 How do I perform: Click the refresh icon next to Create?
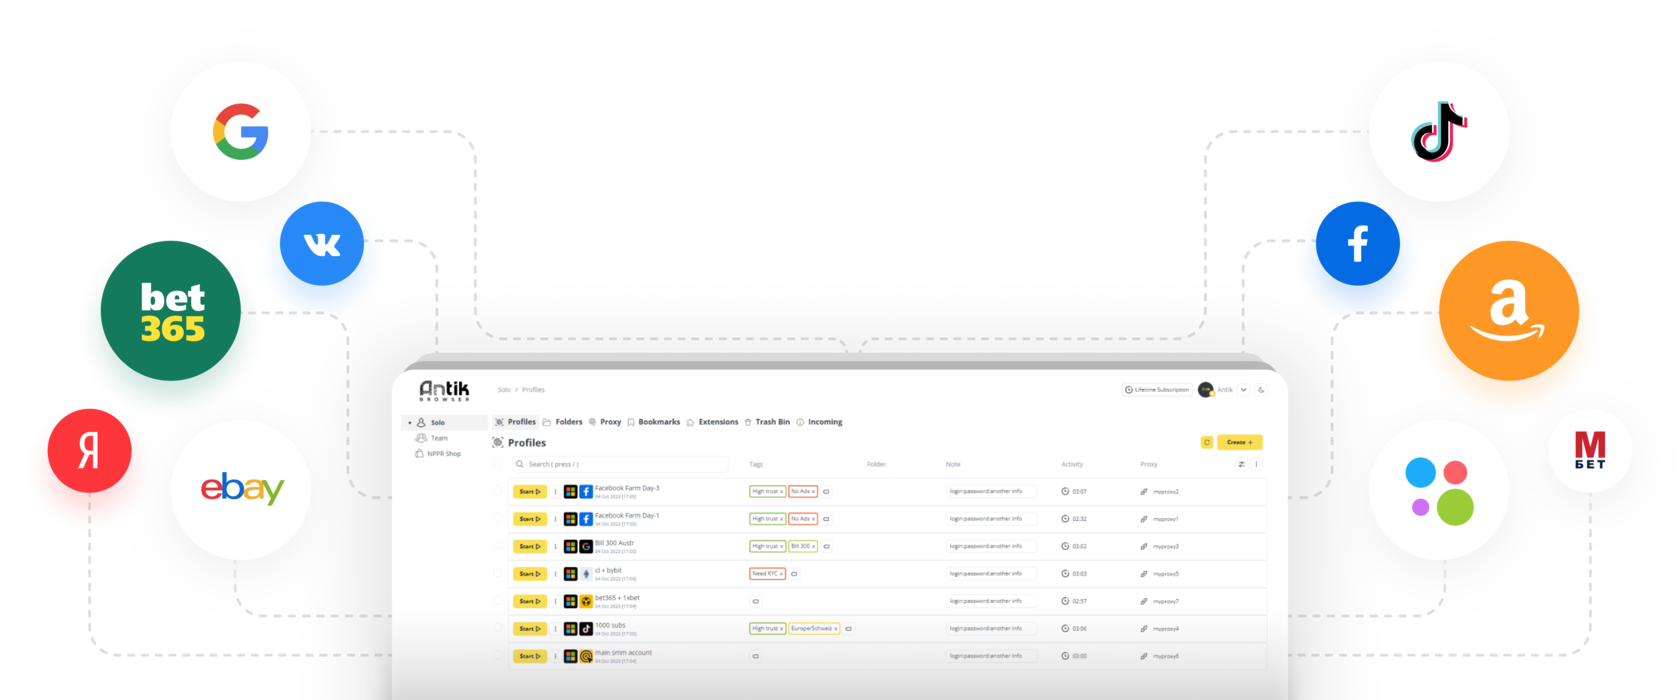(x=1207, y=442)
